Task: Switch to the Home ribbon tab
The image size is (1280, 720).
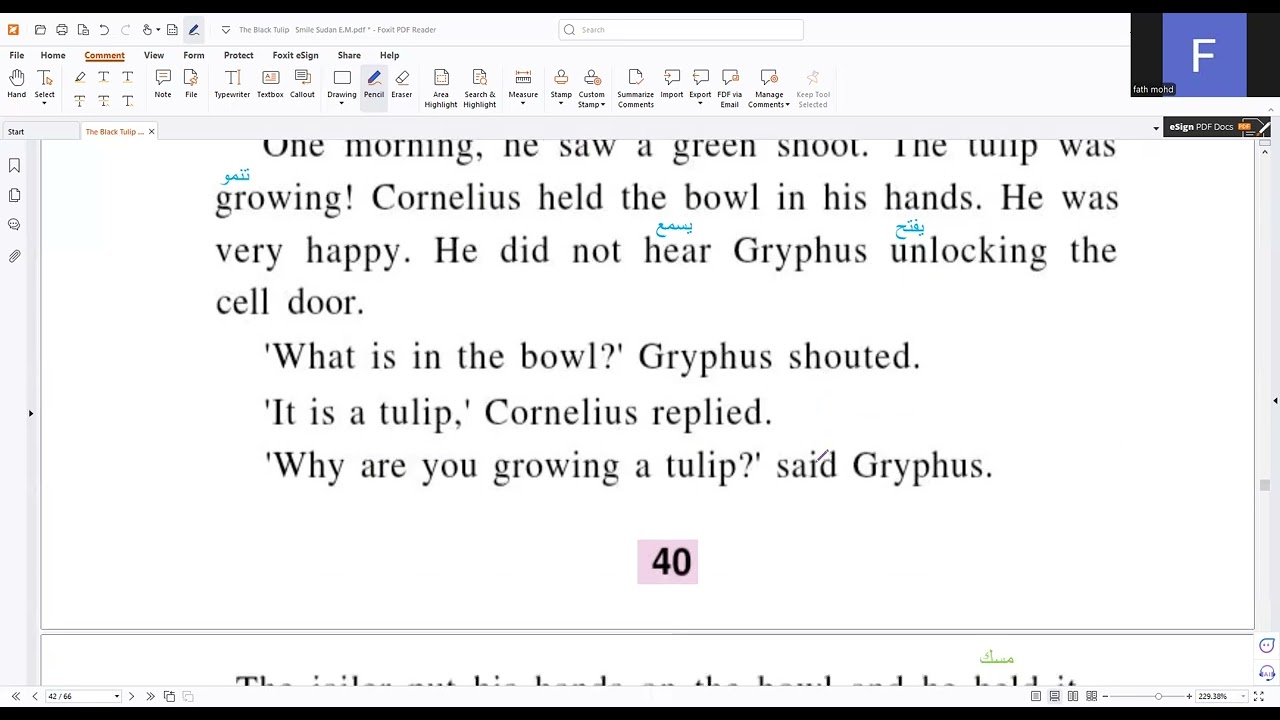Action: [x=53, y=55]
